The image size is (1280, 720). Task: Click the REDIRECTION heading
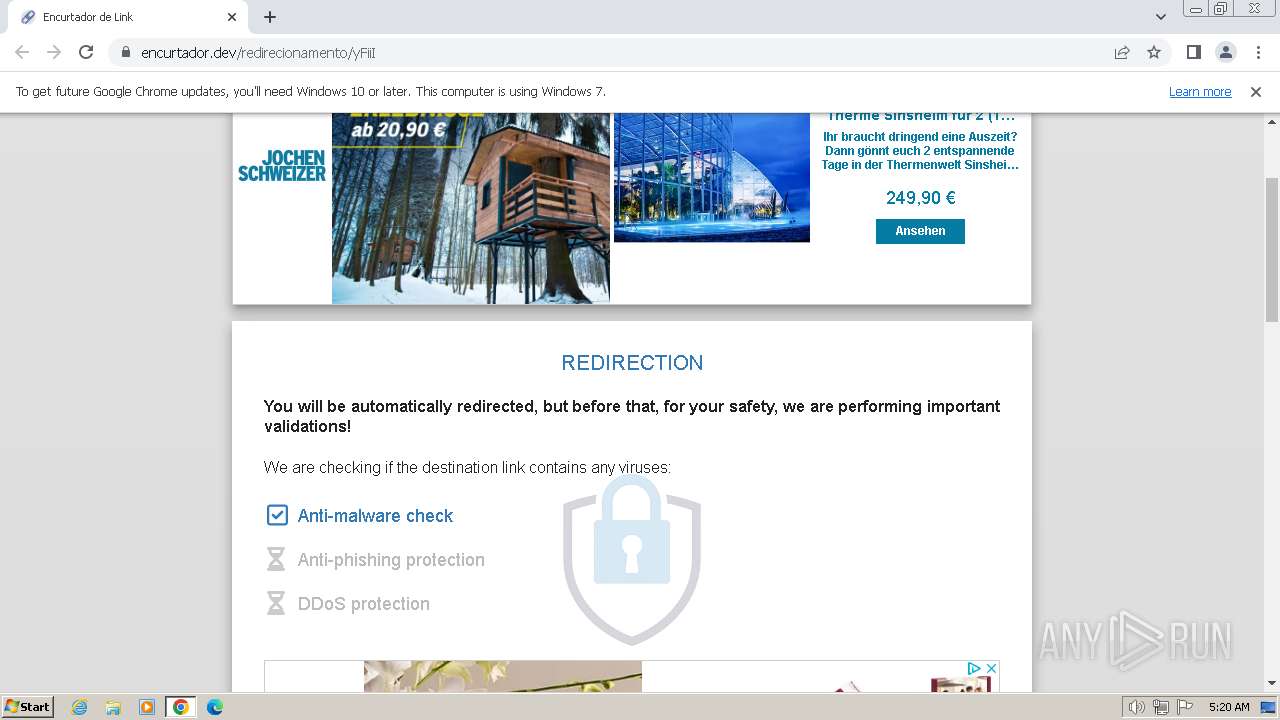(x=632, y=363)
